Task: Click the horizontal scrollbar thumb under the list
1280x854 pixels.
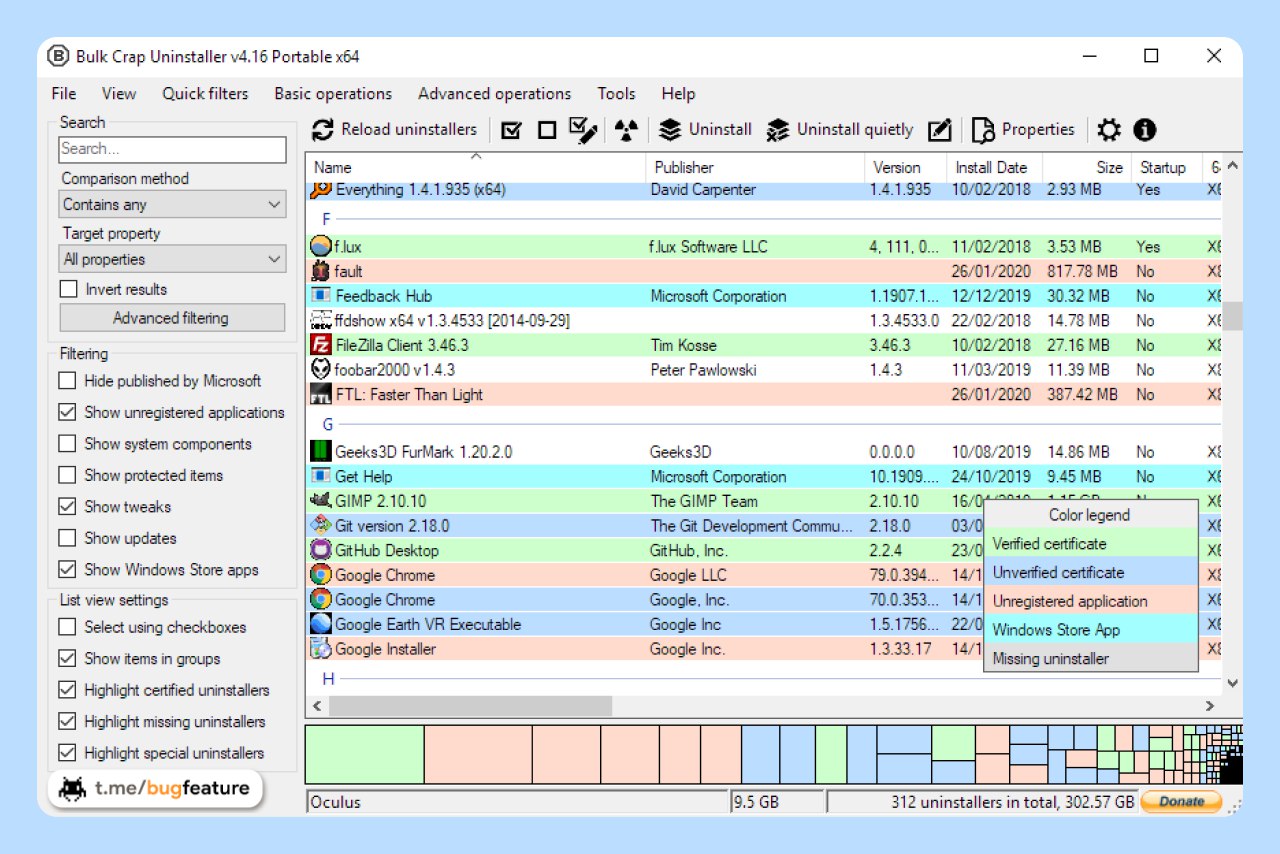Action: (x=470, y=706)
